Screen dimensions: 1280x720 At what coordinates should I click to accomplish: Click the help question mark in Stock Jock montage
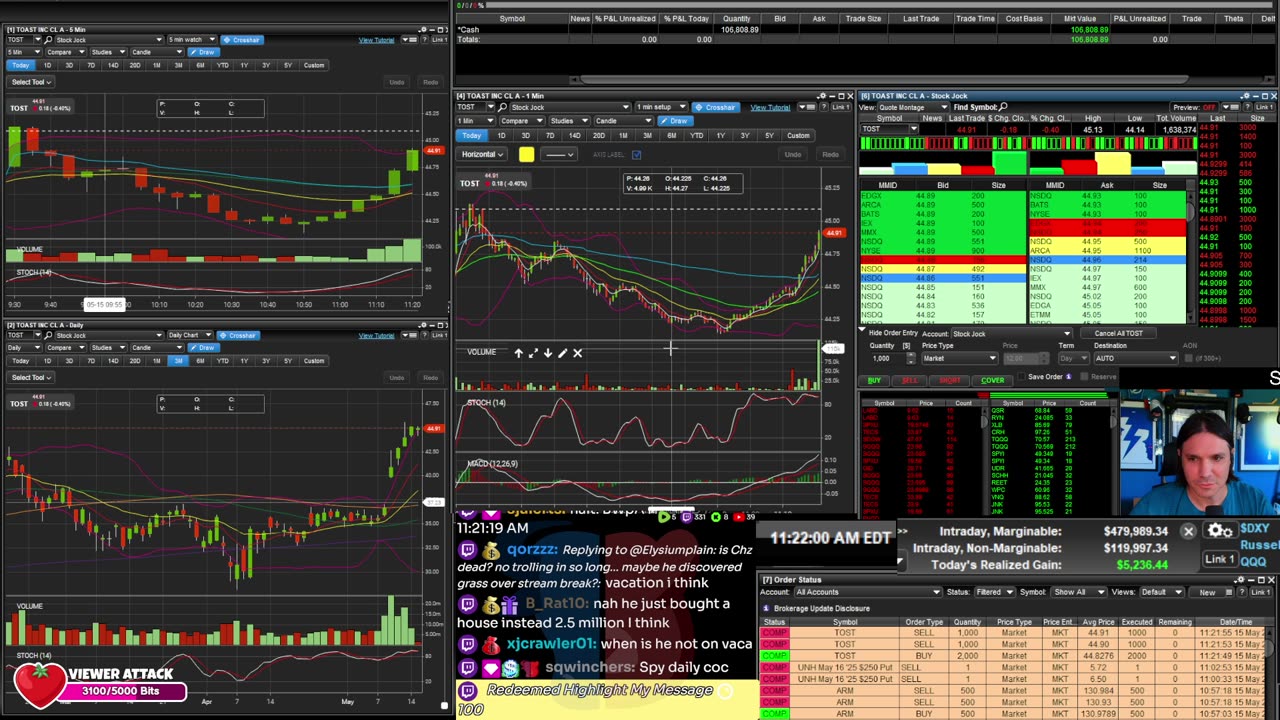[x=1247, y=107]
